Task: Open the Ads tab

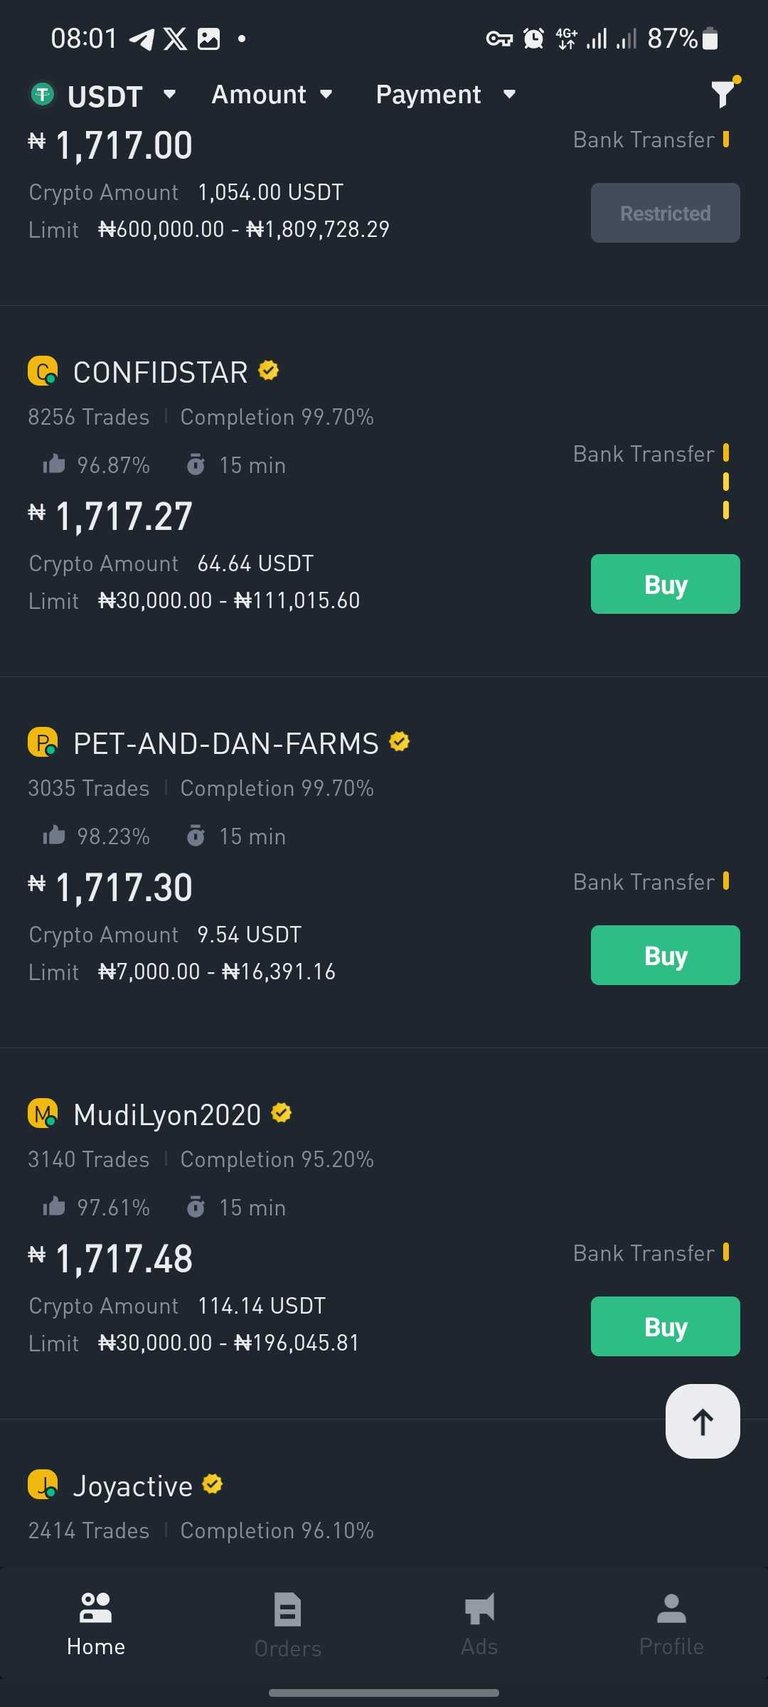Action: 480,1624
